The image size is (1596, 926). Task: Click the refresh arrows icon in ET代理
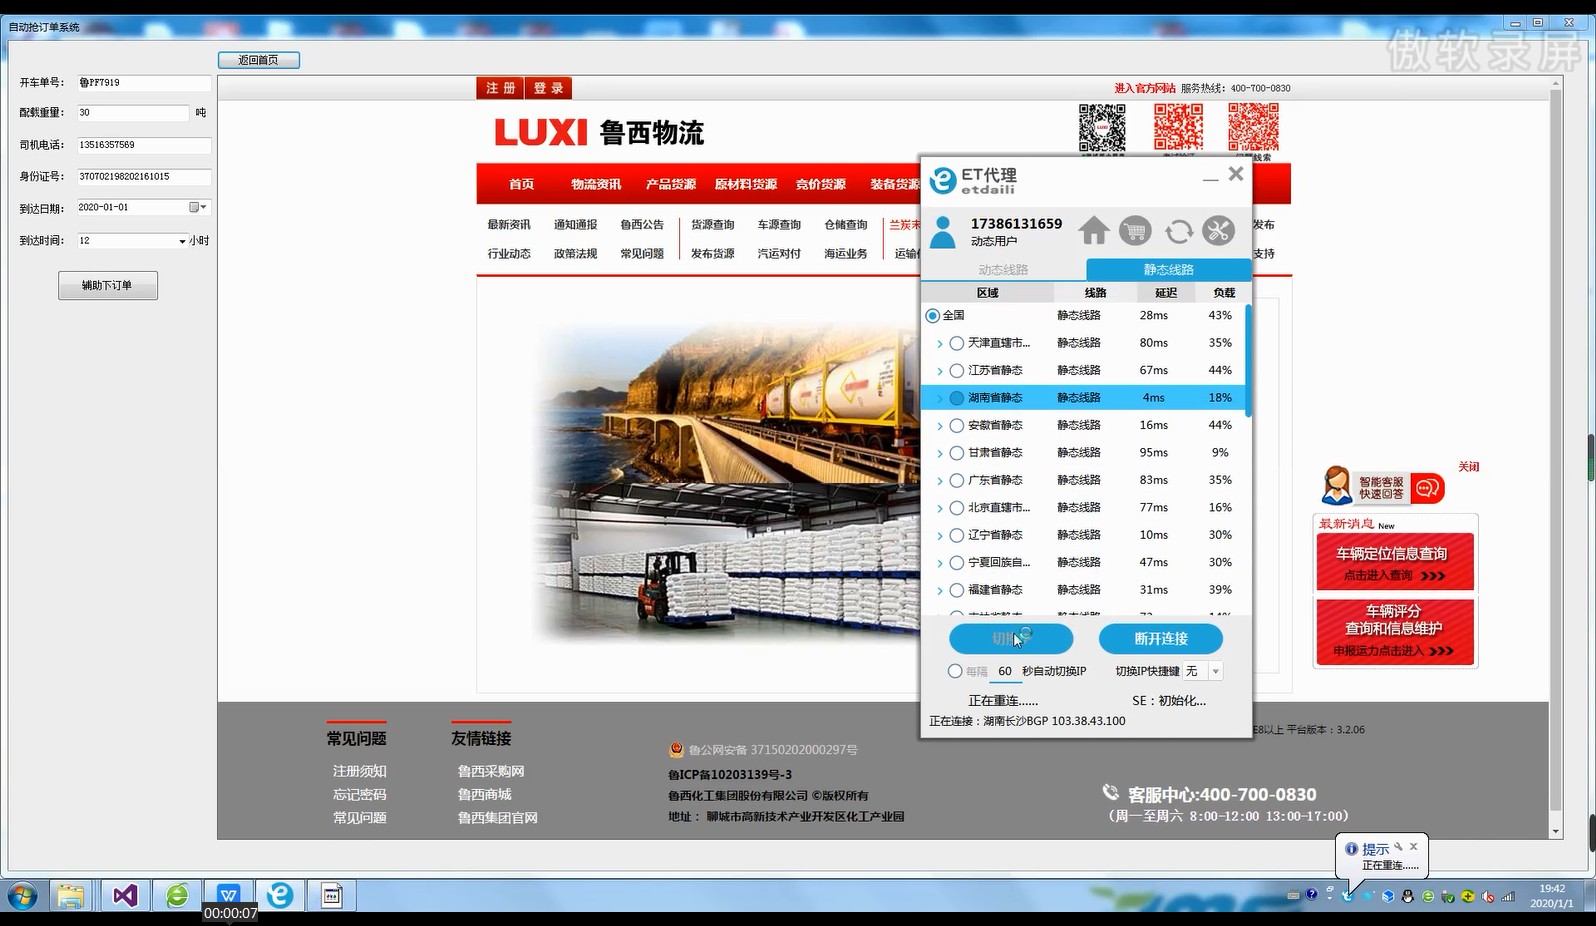click(x=1178, y=231)
